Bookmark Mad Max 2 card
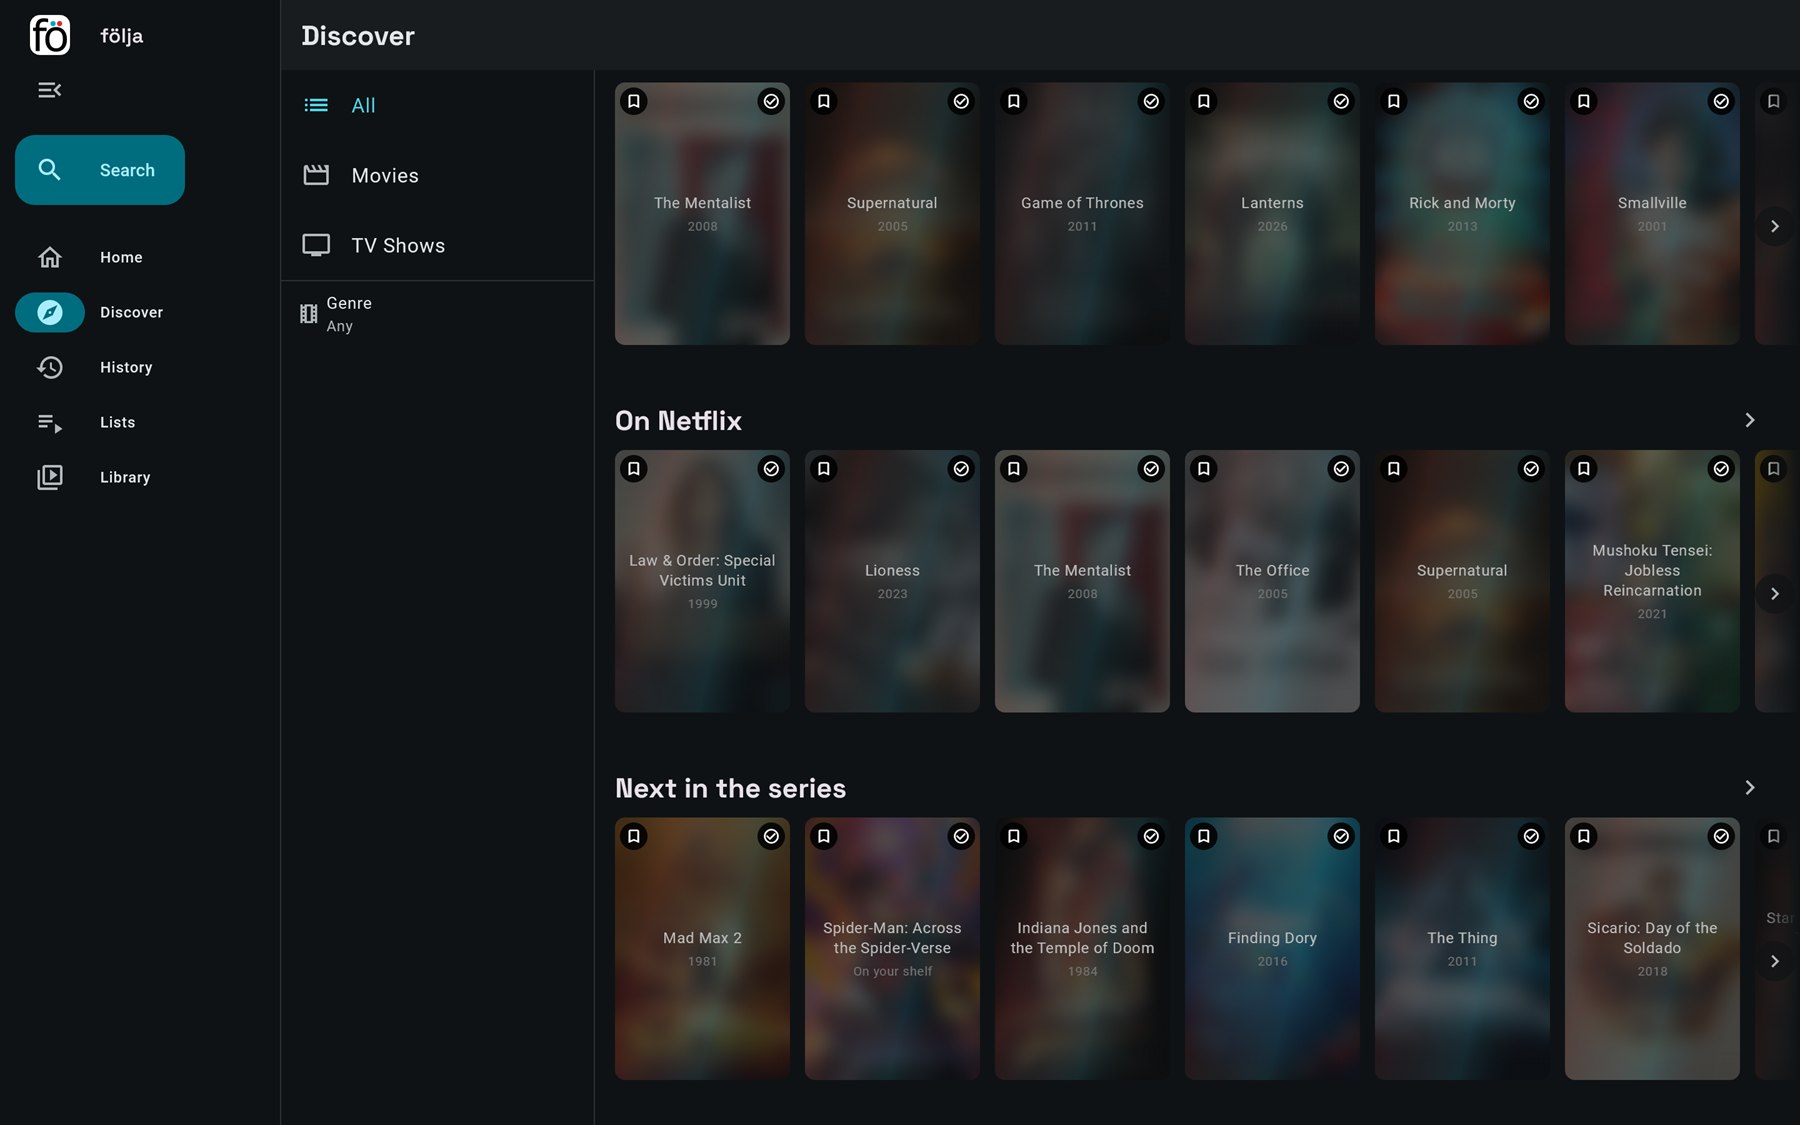This screenshot has width=1800, height=1125. [634, 836]
